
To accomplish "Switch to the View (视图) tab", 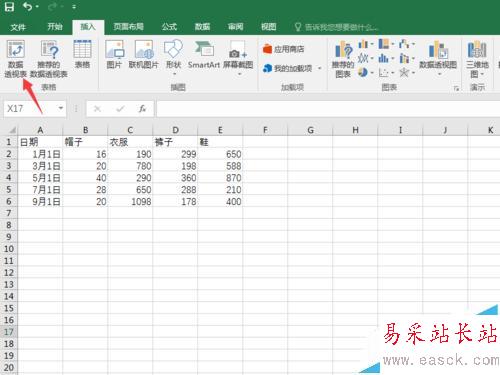I will point(269,27).
